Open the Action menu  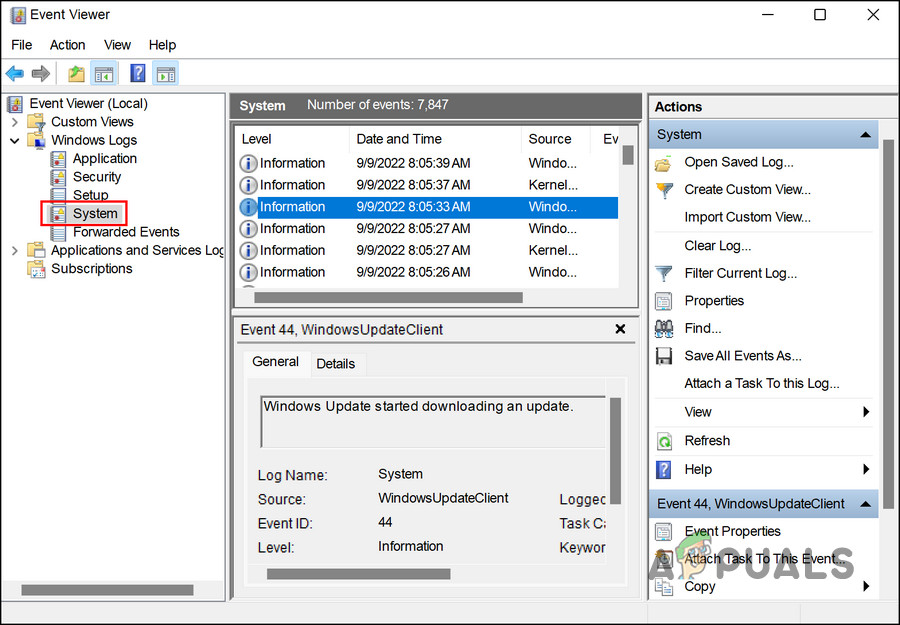(x=67, y=45)
